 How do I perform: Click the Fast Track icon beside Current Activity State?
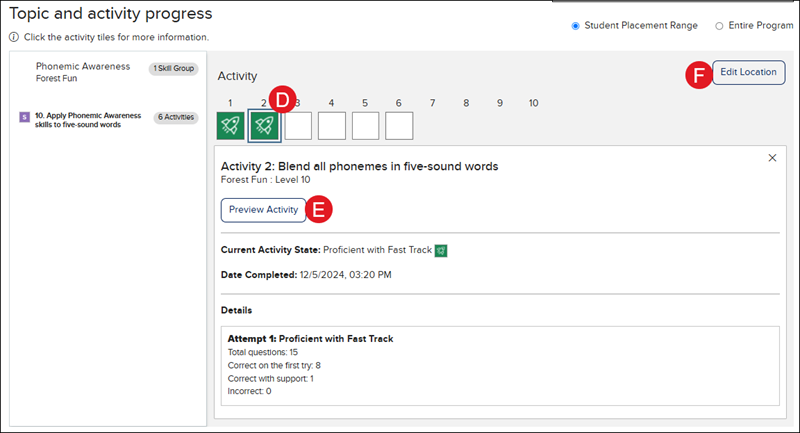point(441,249)
